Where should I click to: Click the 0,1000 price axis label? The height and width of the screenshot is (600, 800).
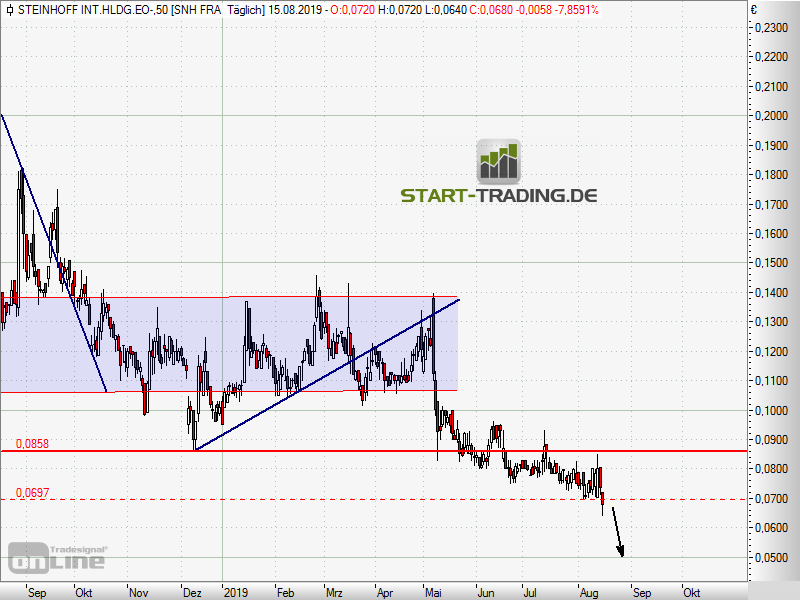(x=771, y=410)
